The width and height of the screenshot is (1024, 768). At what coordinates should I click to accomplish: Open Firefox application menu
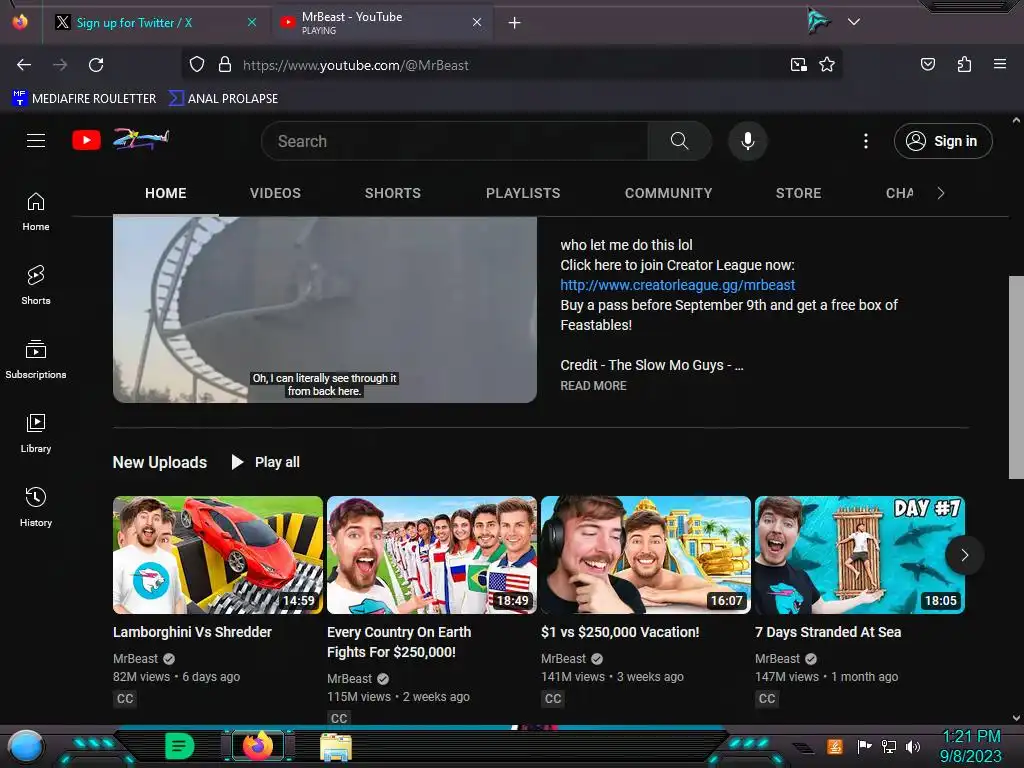[x=999, y=64]
